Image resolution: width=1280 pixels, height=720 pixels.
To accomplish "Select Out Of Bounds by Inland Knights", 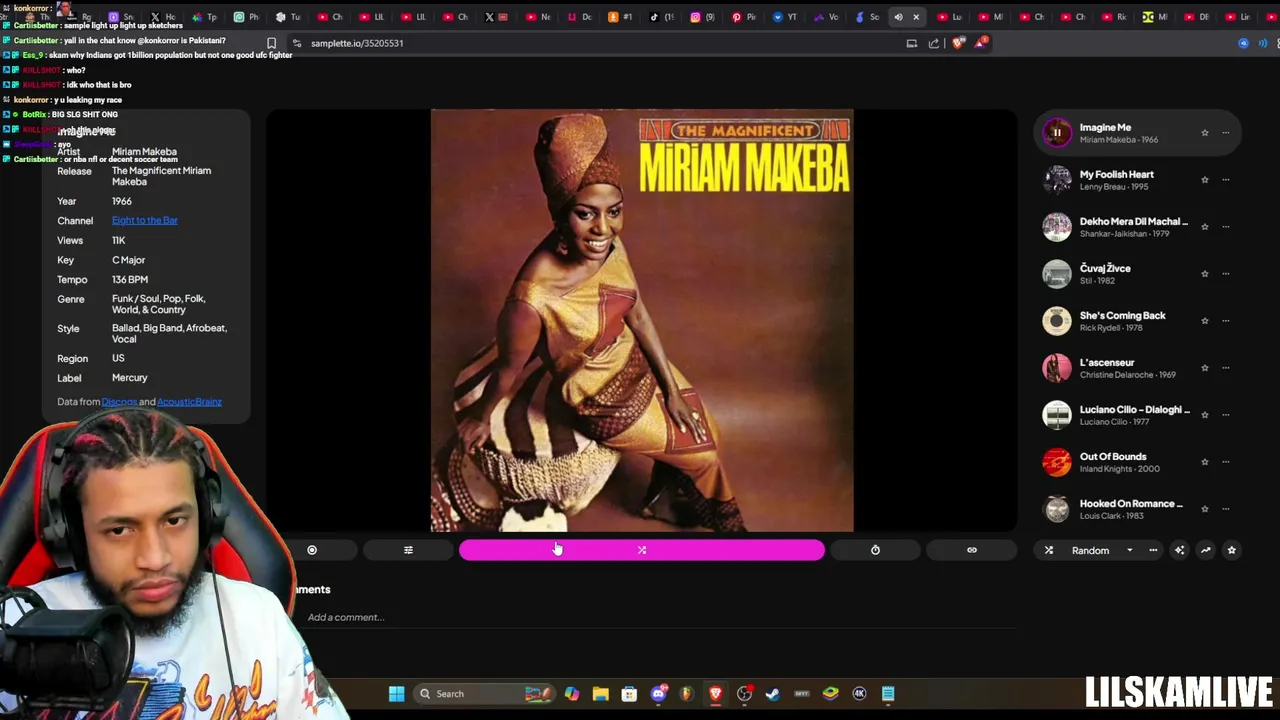I will (x=1113, y=457).
